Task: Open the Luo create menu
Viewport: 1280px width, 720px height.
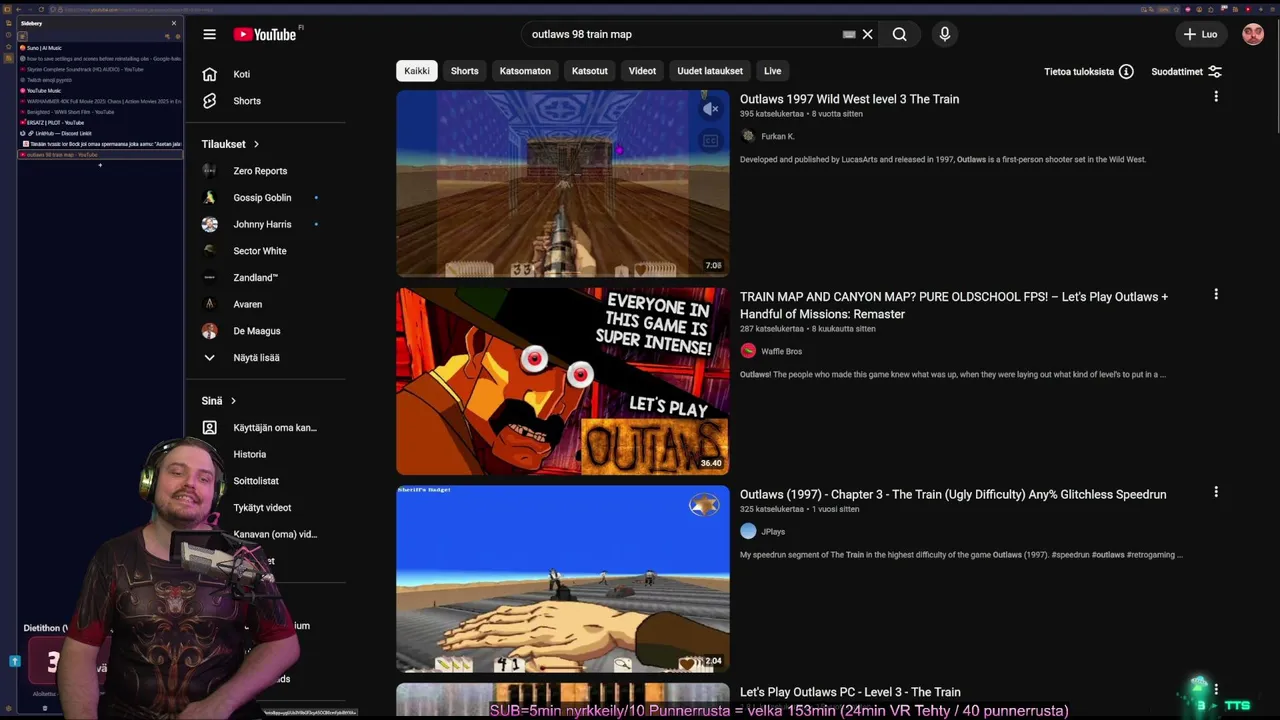Action: pos(1200,34)
